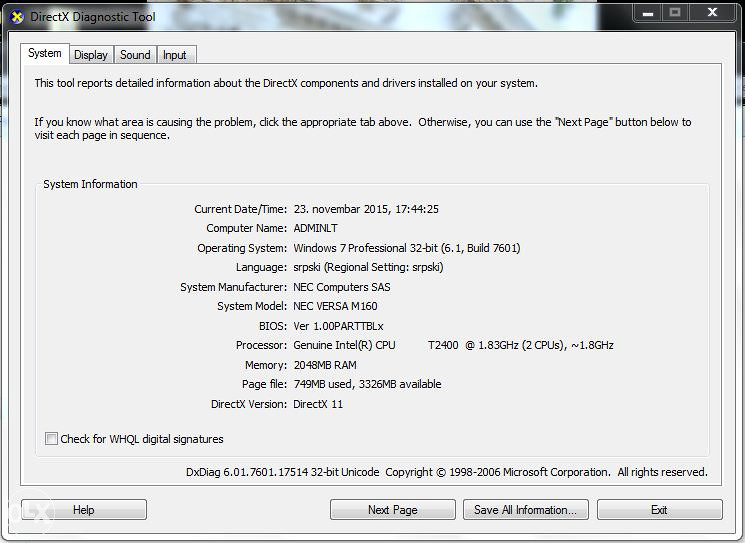Click the 'DxDiag 6.01.7601.17514 32-bit Unicode' footer text
Image resolution: width=745 pixels, height=543 pixels.
coord(282,472)
